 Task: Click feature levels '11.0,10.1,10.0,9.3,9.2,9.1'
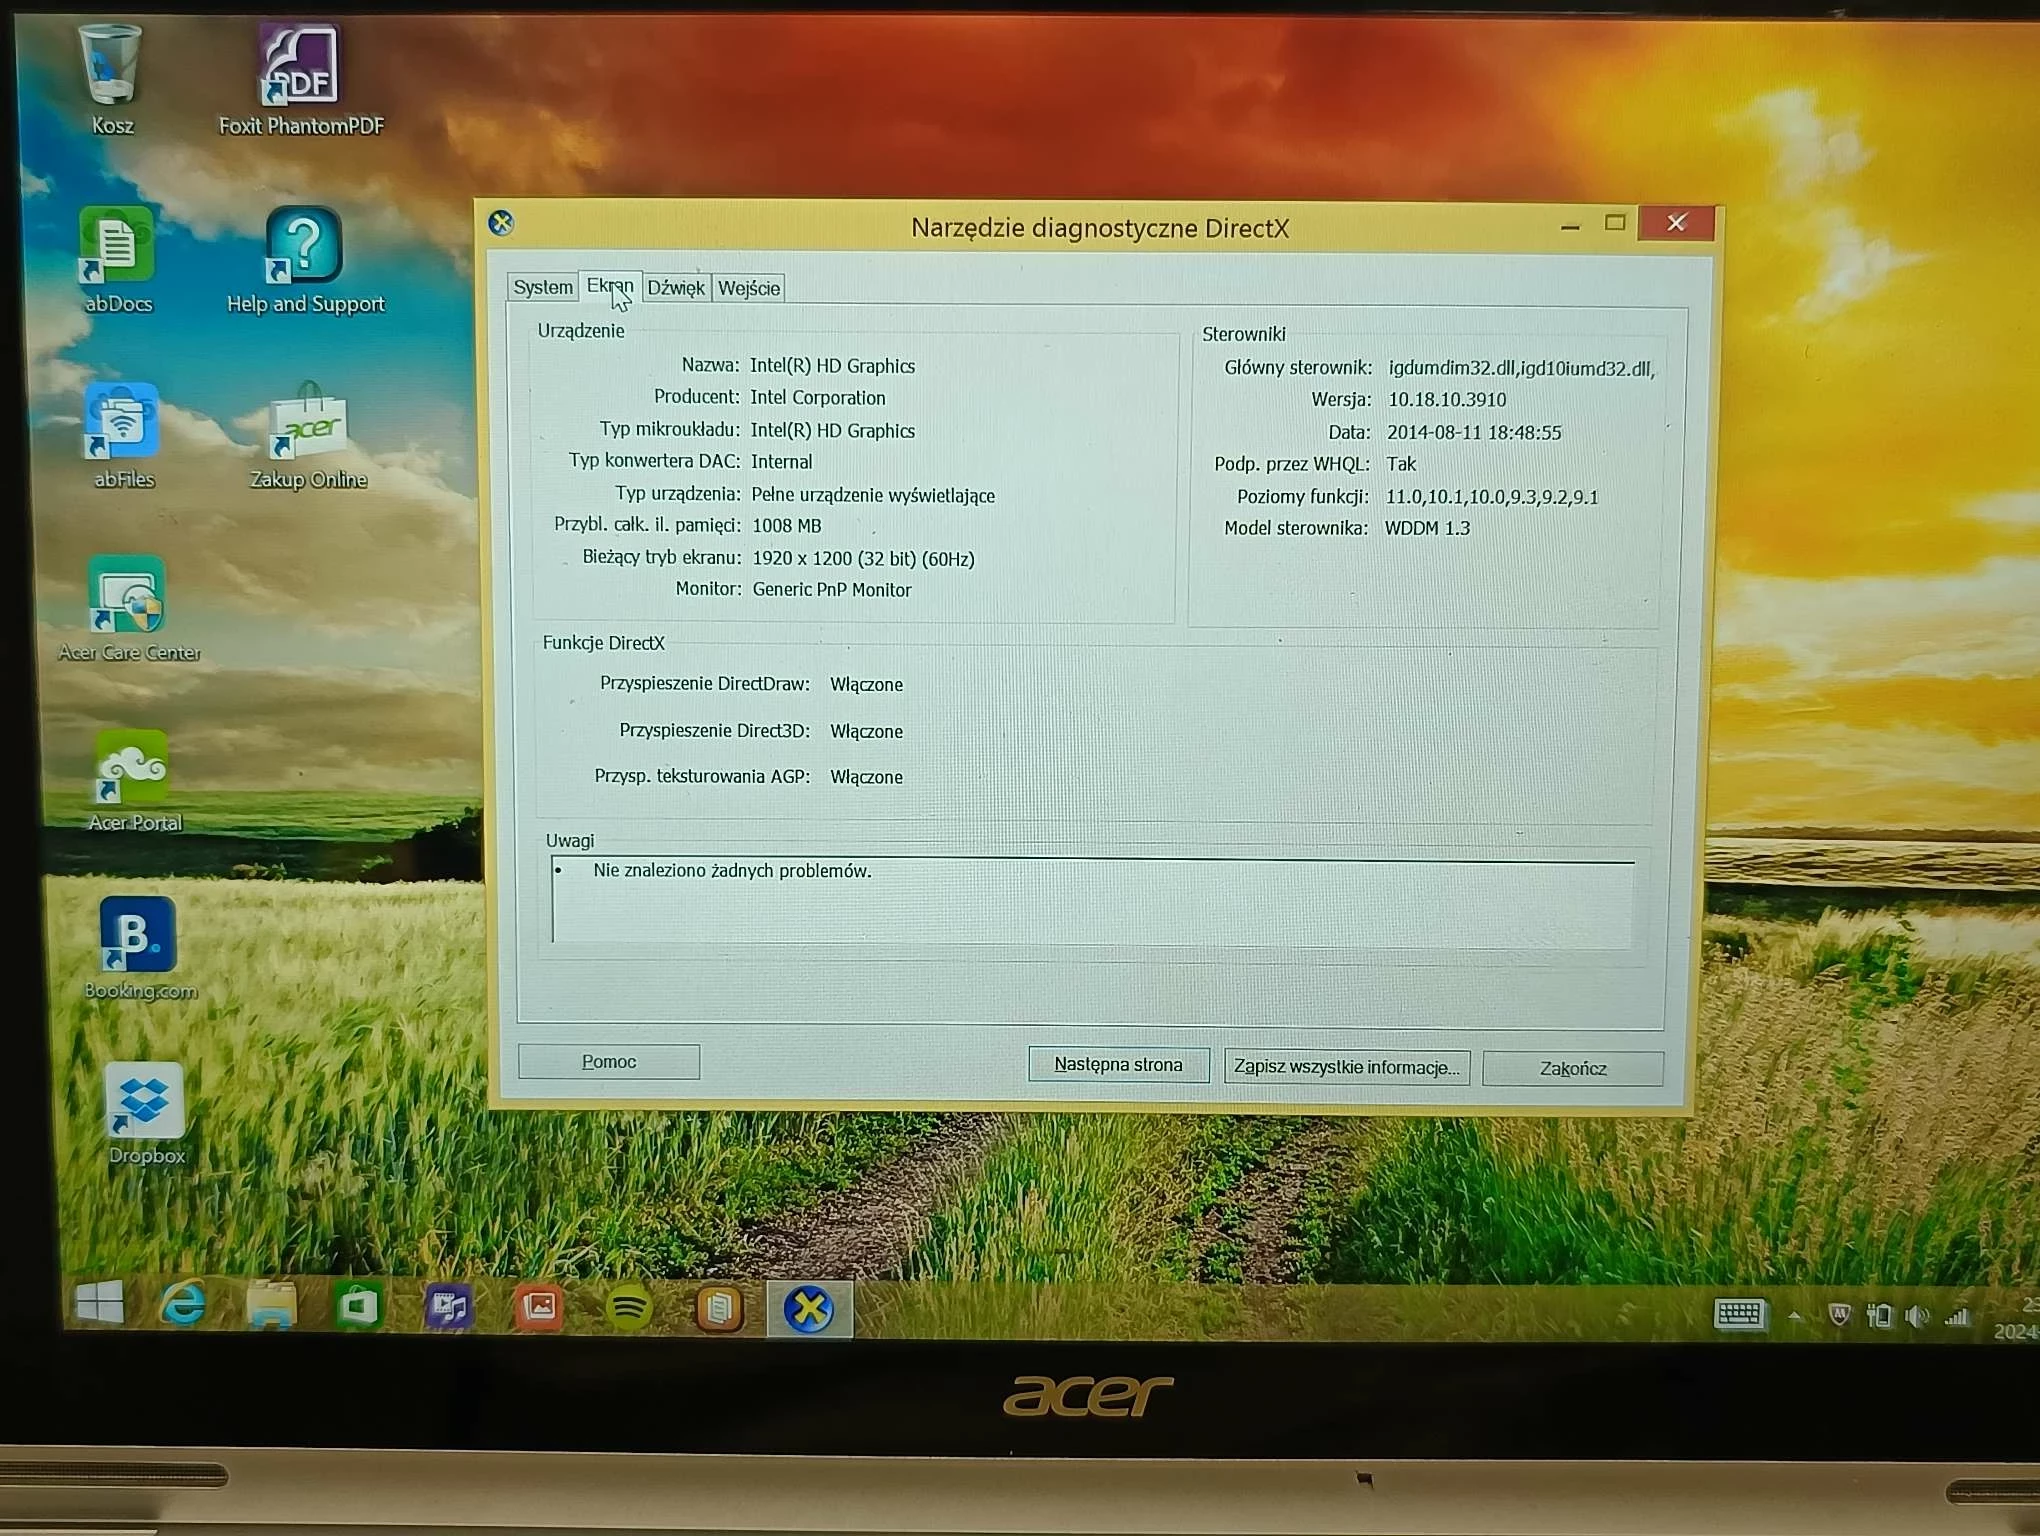(x=1491, y=496)
